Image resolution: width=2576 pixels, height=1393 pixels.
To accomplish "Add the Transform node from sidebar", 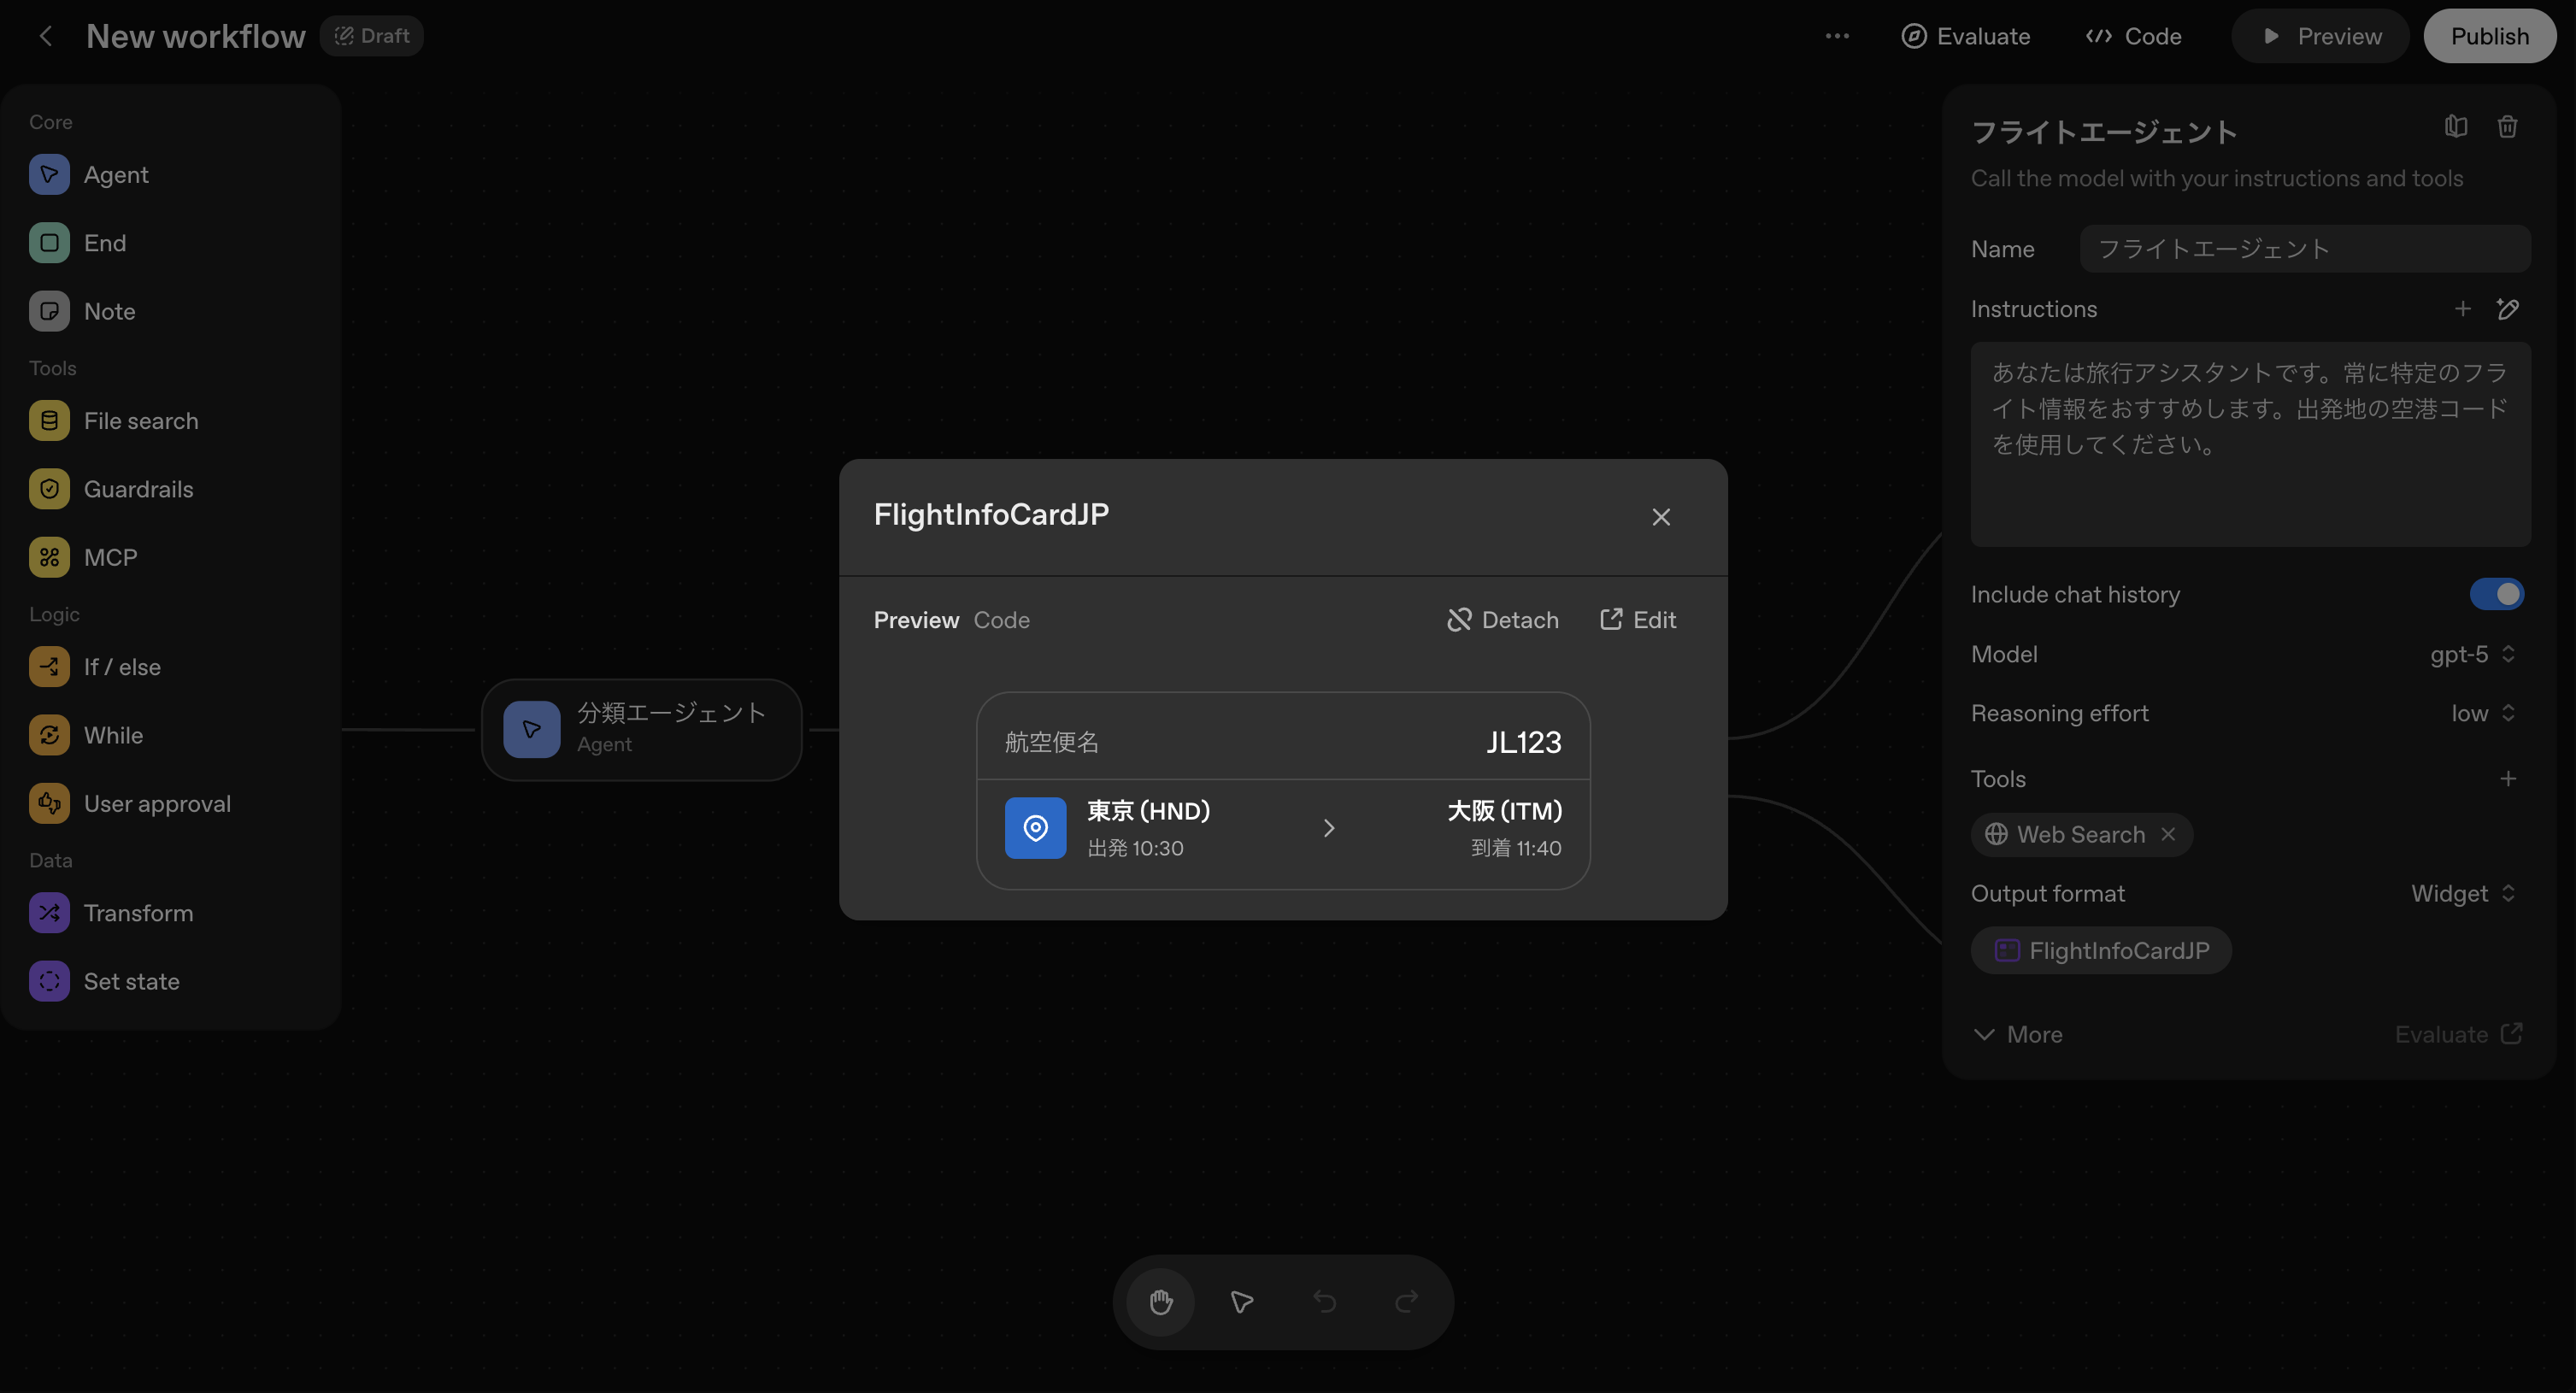I will (138, 913).
